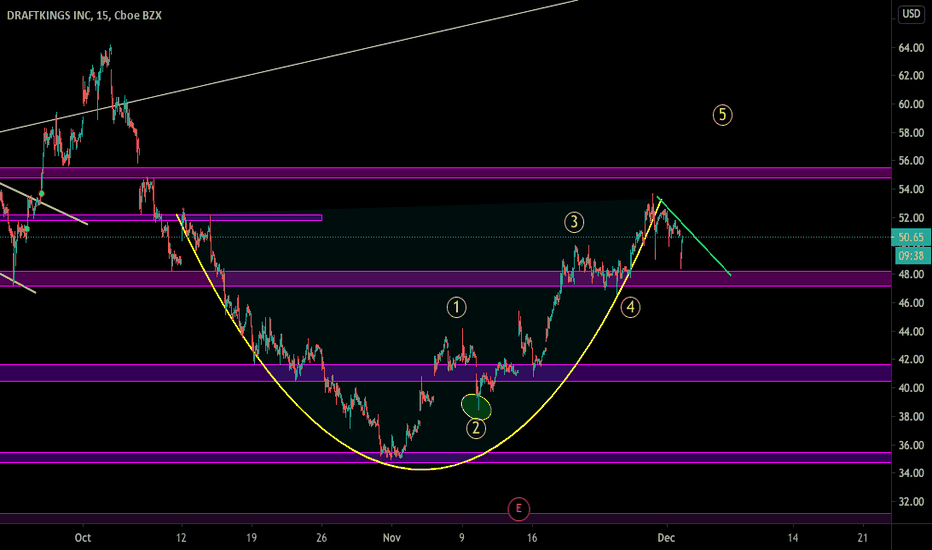Click the earnings E marker
Viewport: 932px width, 550px height.
pyautogui.click(x=518, y=508)
